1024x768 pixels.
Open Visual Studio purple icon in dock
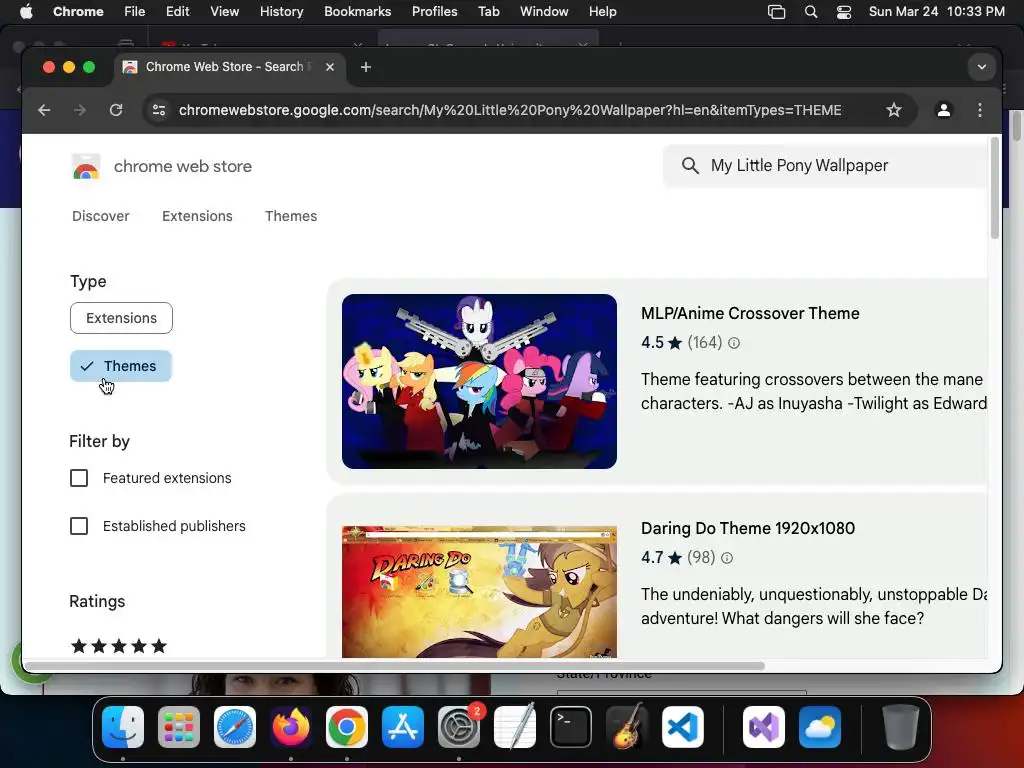pyautogui.click(x=764, y=727)
